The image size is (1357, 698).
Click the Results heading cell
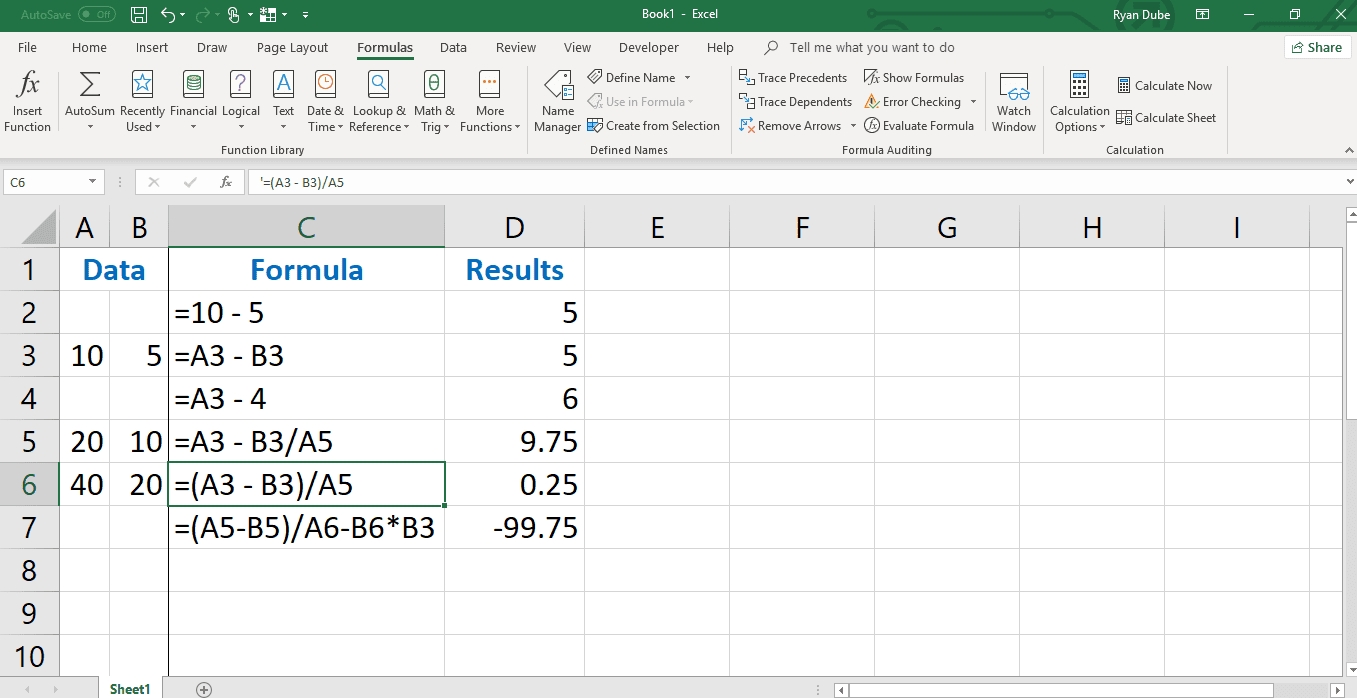(x=514, y=269)
